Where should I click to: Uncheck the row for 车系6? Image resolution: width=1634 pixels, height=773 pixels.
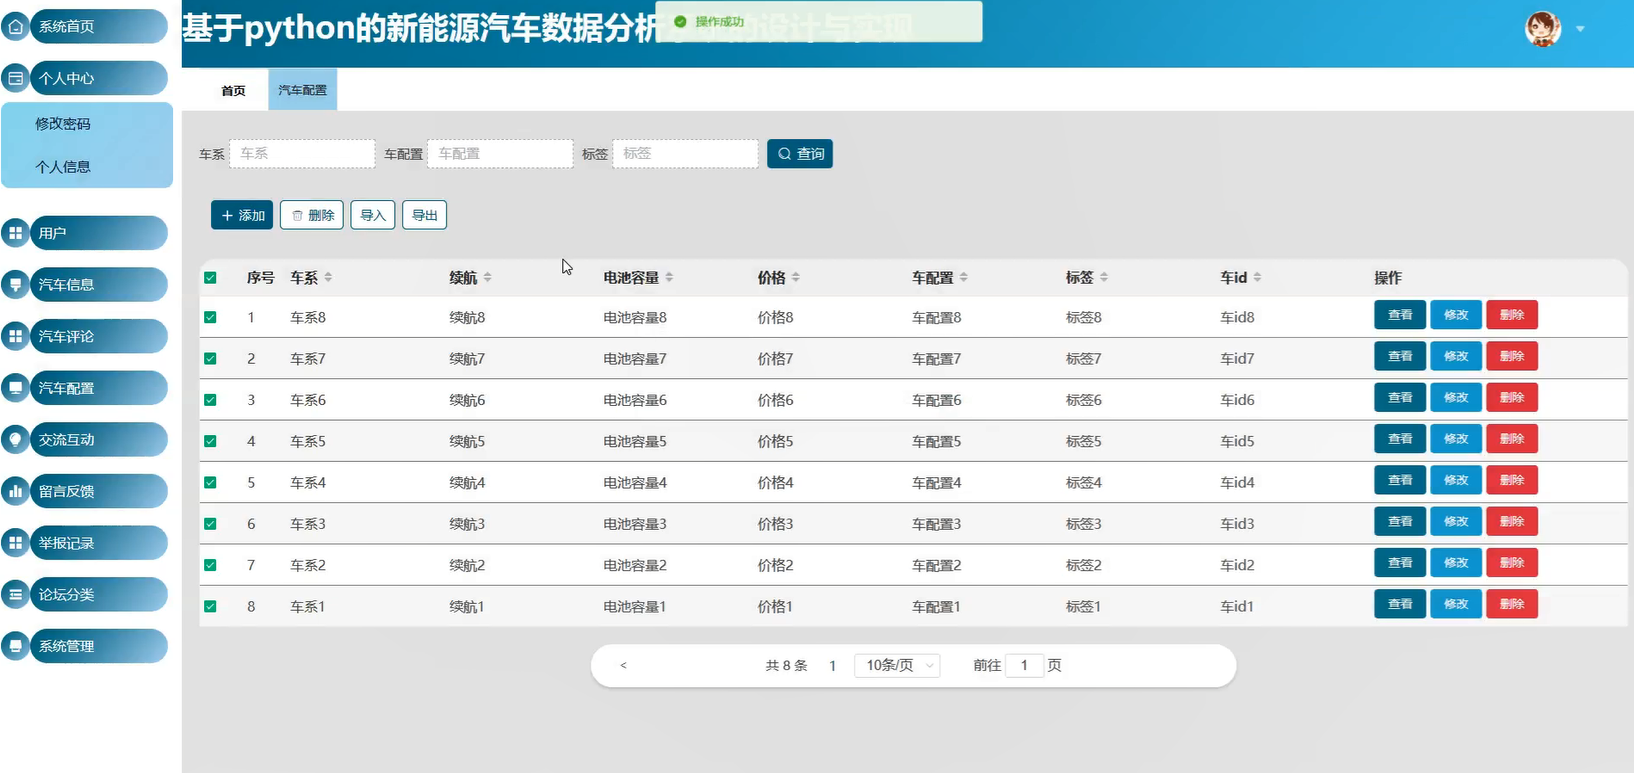pyautogui.click(x=210, y=400)
